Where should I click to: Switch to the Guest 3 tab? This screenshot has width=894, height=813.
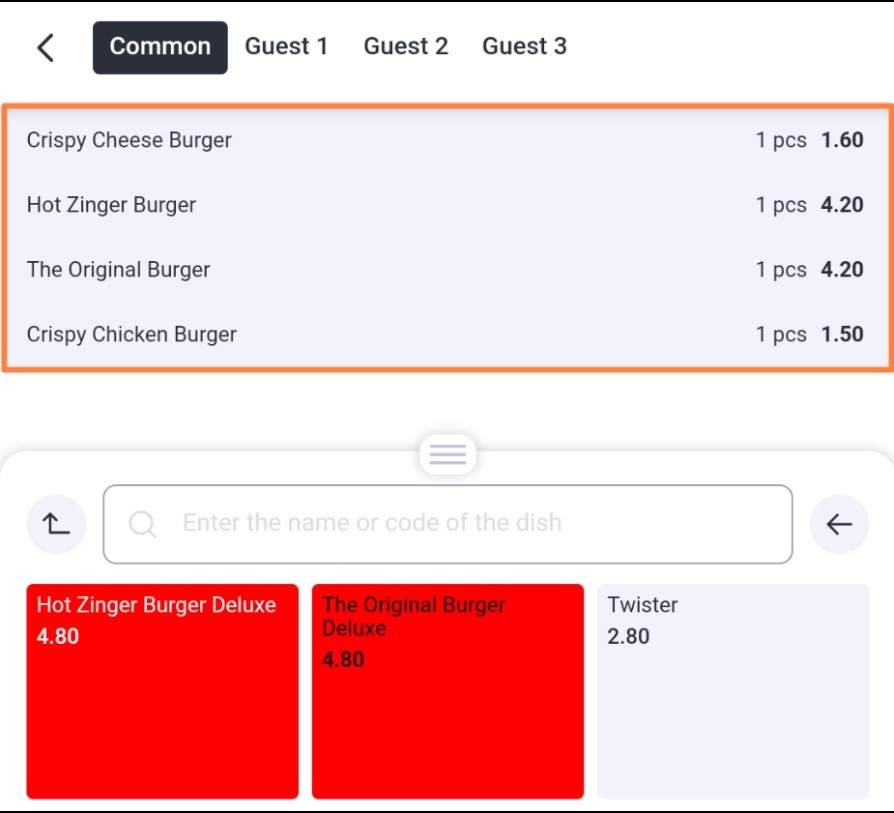pyautogui.click(x=525, y=46)
